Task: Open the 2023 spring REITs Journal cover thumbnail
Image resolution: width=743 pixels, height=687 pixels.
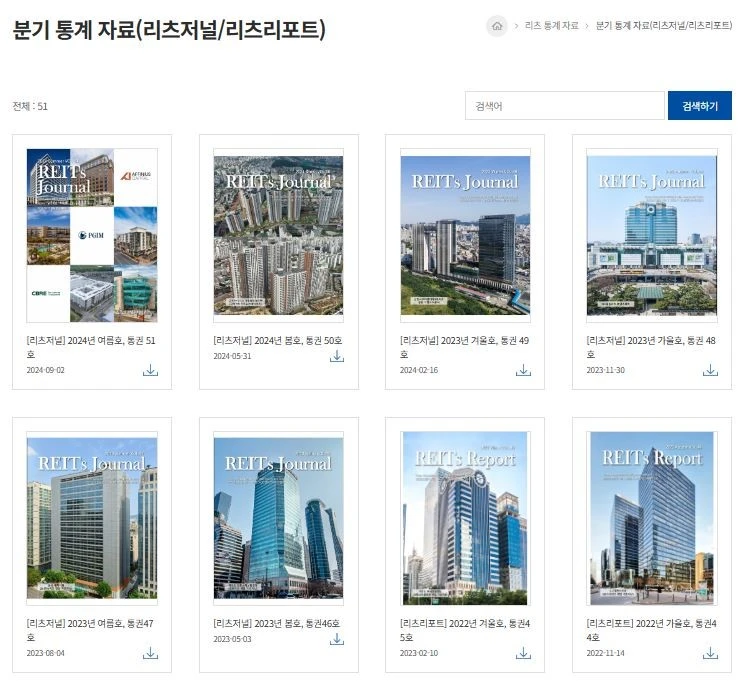Action: point(279,518)
